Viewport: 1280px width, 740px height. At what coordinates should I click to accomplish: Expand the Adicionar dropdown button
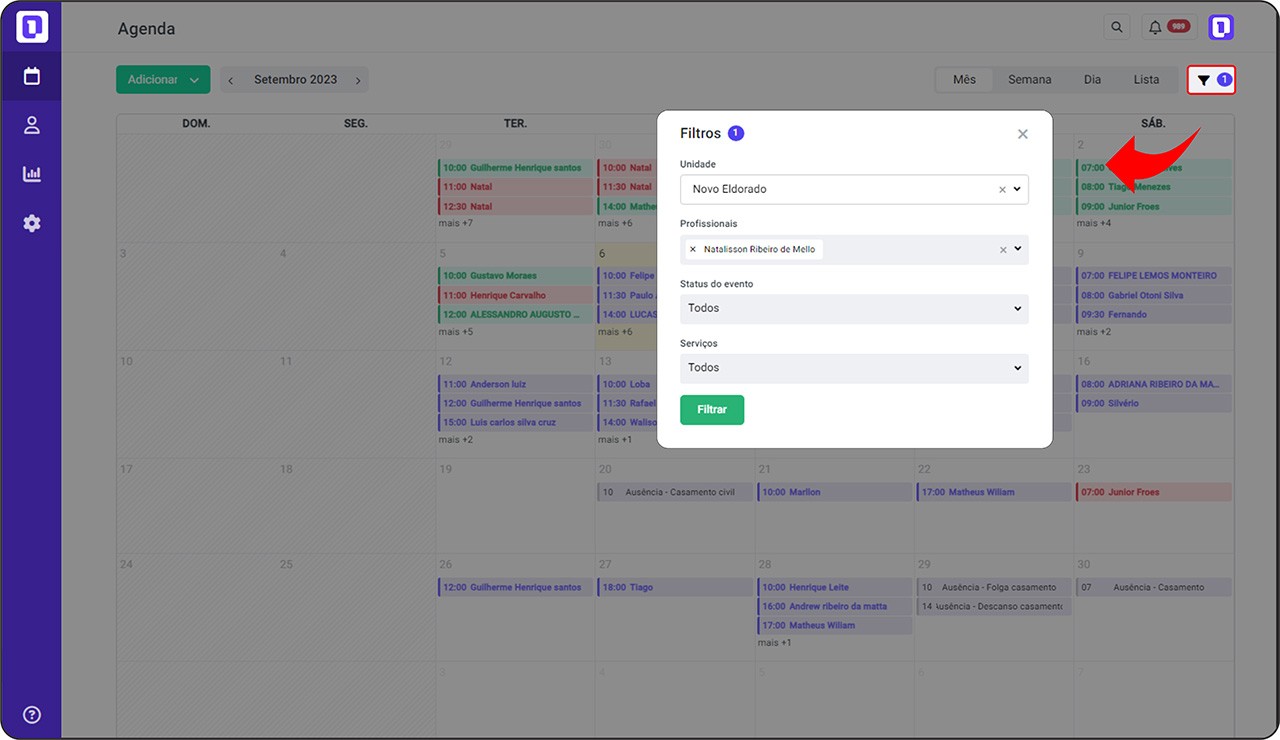(x=163, y=80)
